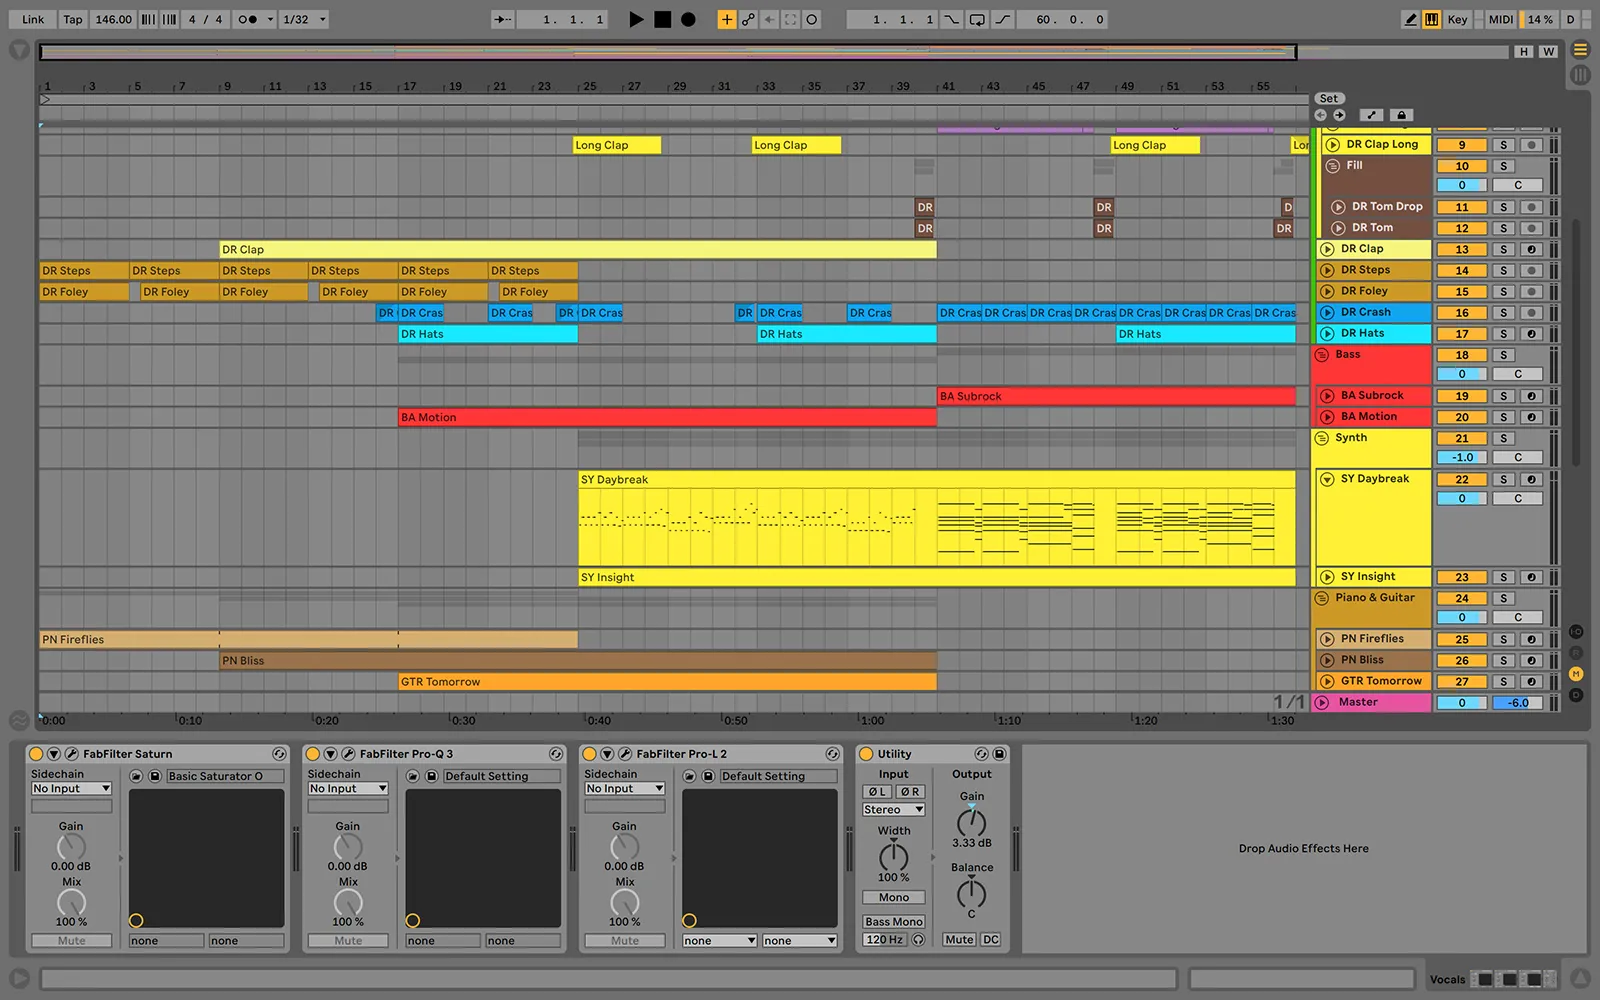Collapse the Bass group track

tap(1321, 355)
